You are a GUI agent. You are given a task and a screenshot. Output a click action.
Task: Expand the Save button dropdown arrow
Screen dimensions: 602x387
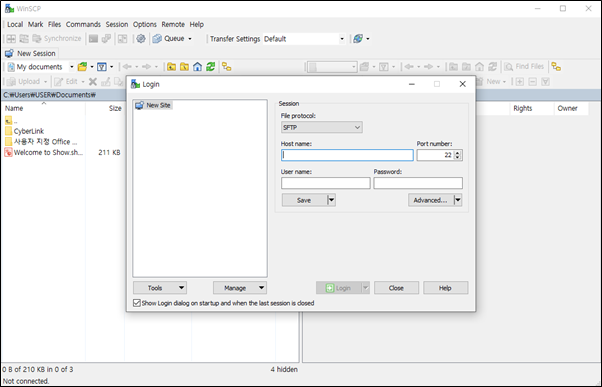point(331,200)
